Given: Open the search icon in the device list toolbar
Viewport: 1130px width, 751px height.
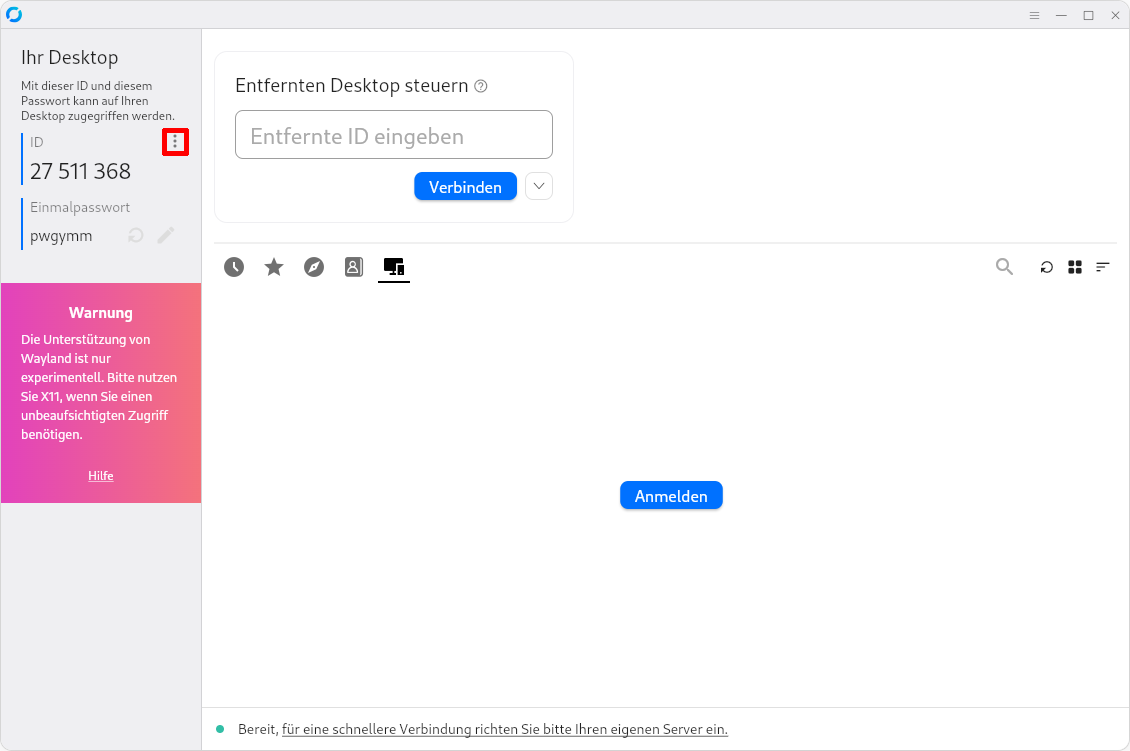Looking at the screenshot, I should coord(1004,267).
